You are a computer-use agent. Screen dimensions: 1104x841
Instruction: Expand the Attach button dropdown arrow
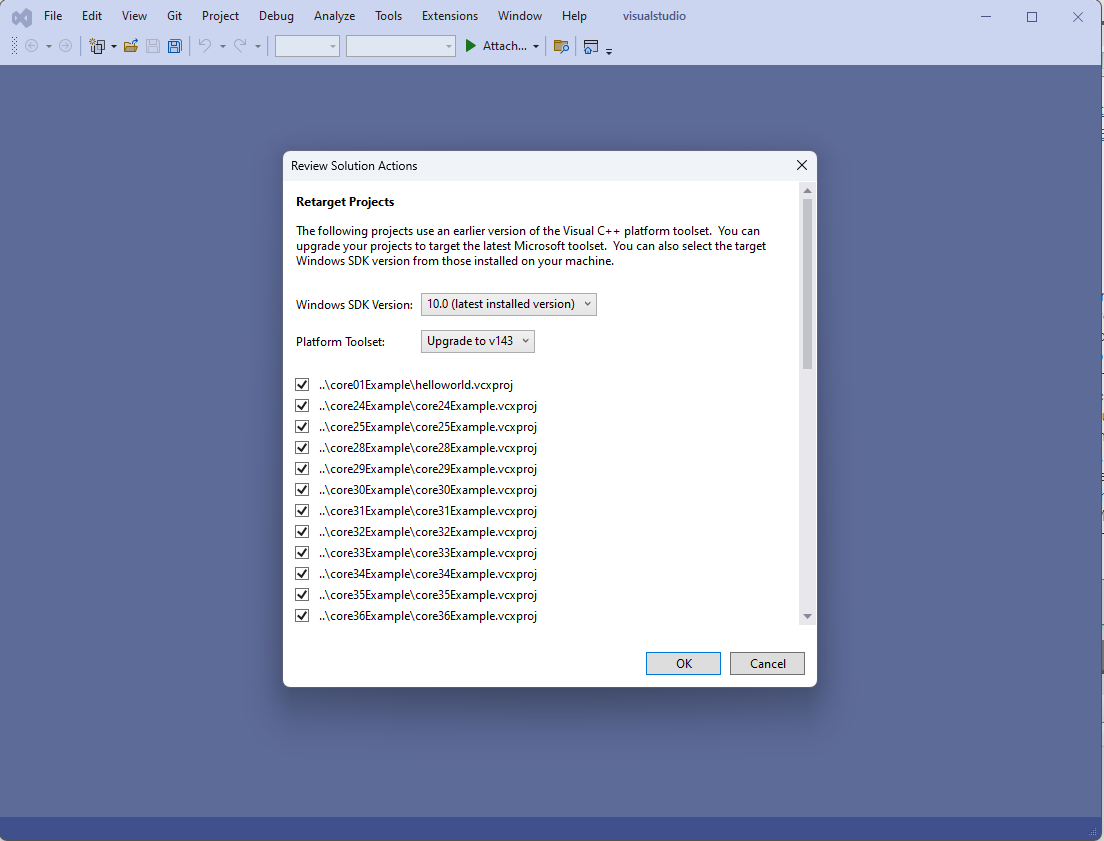coord(536,46)
